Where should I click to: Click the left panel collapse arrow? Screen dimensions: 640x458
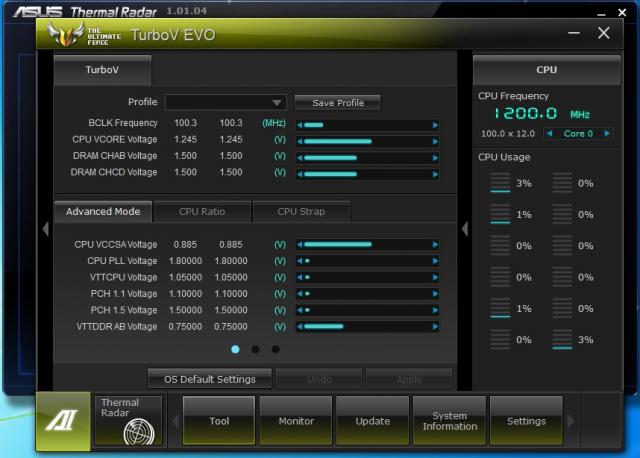(x=44, y=229)
